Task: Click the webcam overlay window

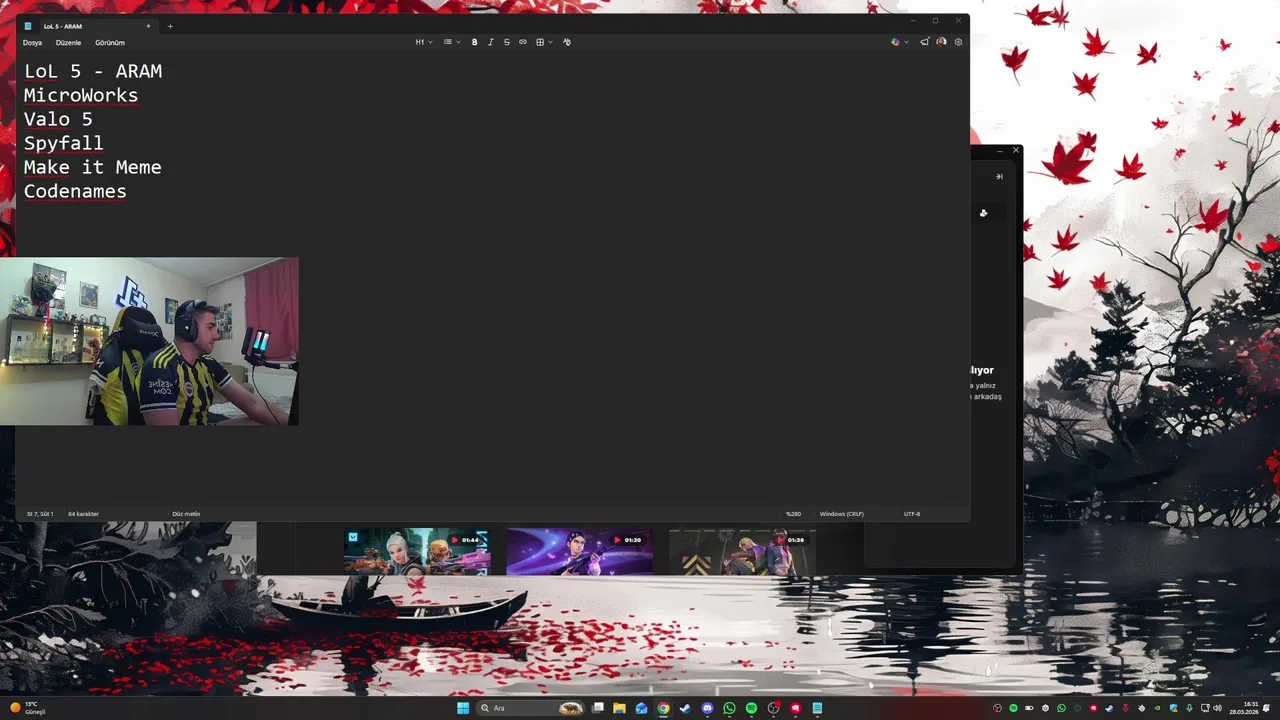Action: pos(149,341)
